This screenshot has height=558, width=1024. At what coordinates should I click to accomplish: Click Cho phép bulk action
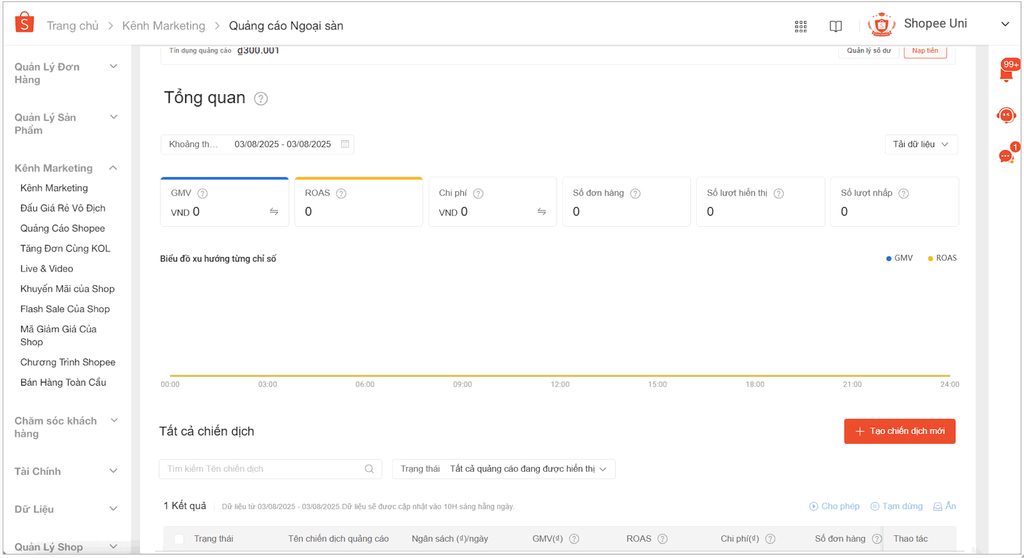(x=834, y=506)
